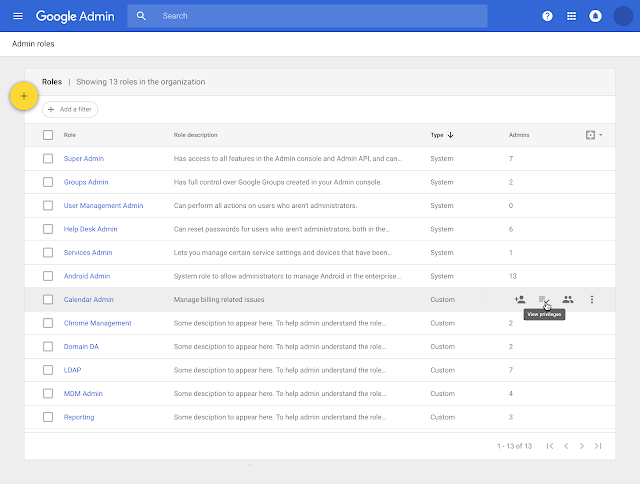This screenshot has width=640, height=484.
Task: Select the Help Desk Admin checkbox
Action: click(48, 229)
